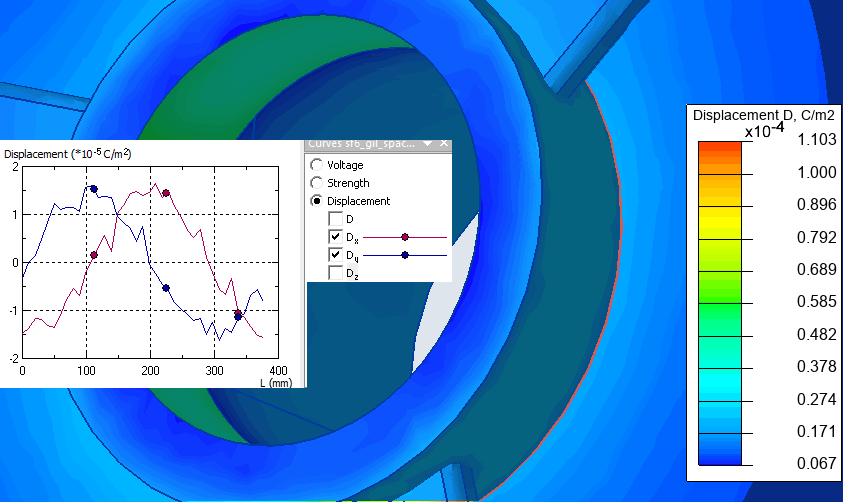Uncheck the Dy component checkbox
Screen dimensions: 843x502
click(x=335, y=255)
